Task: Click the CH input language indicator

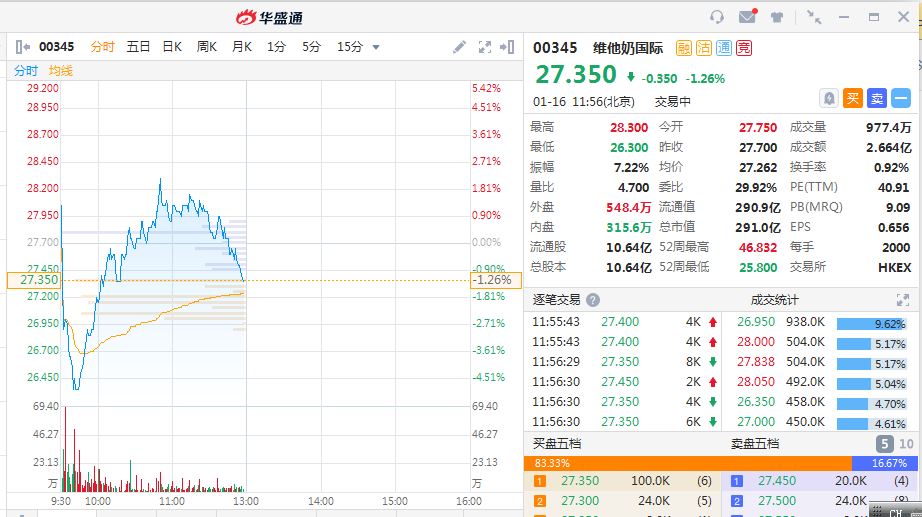Action: pos(894,512)
